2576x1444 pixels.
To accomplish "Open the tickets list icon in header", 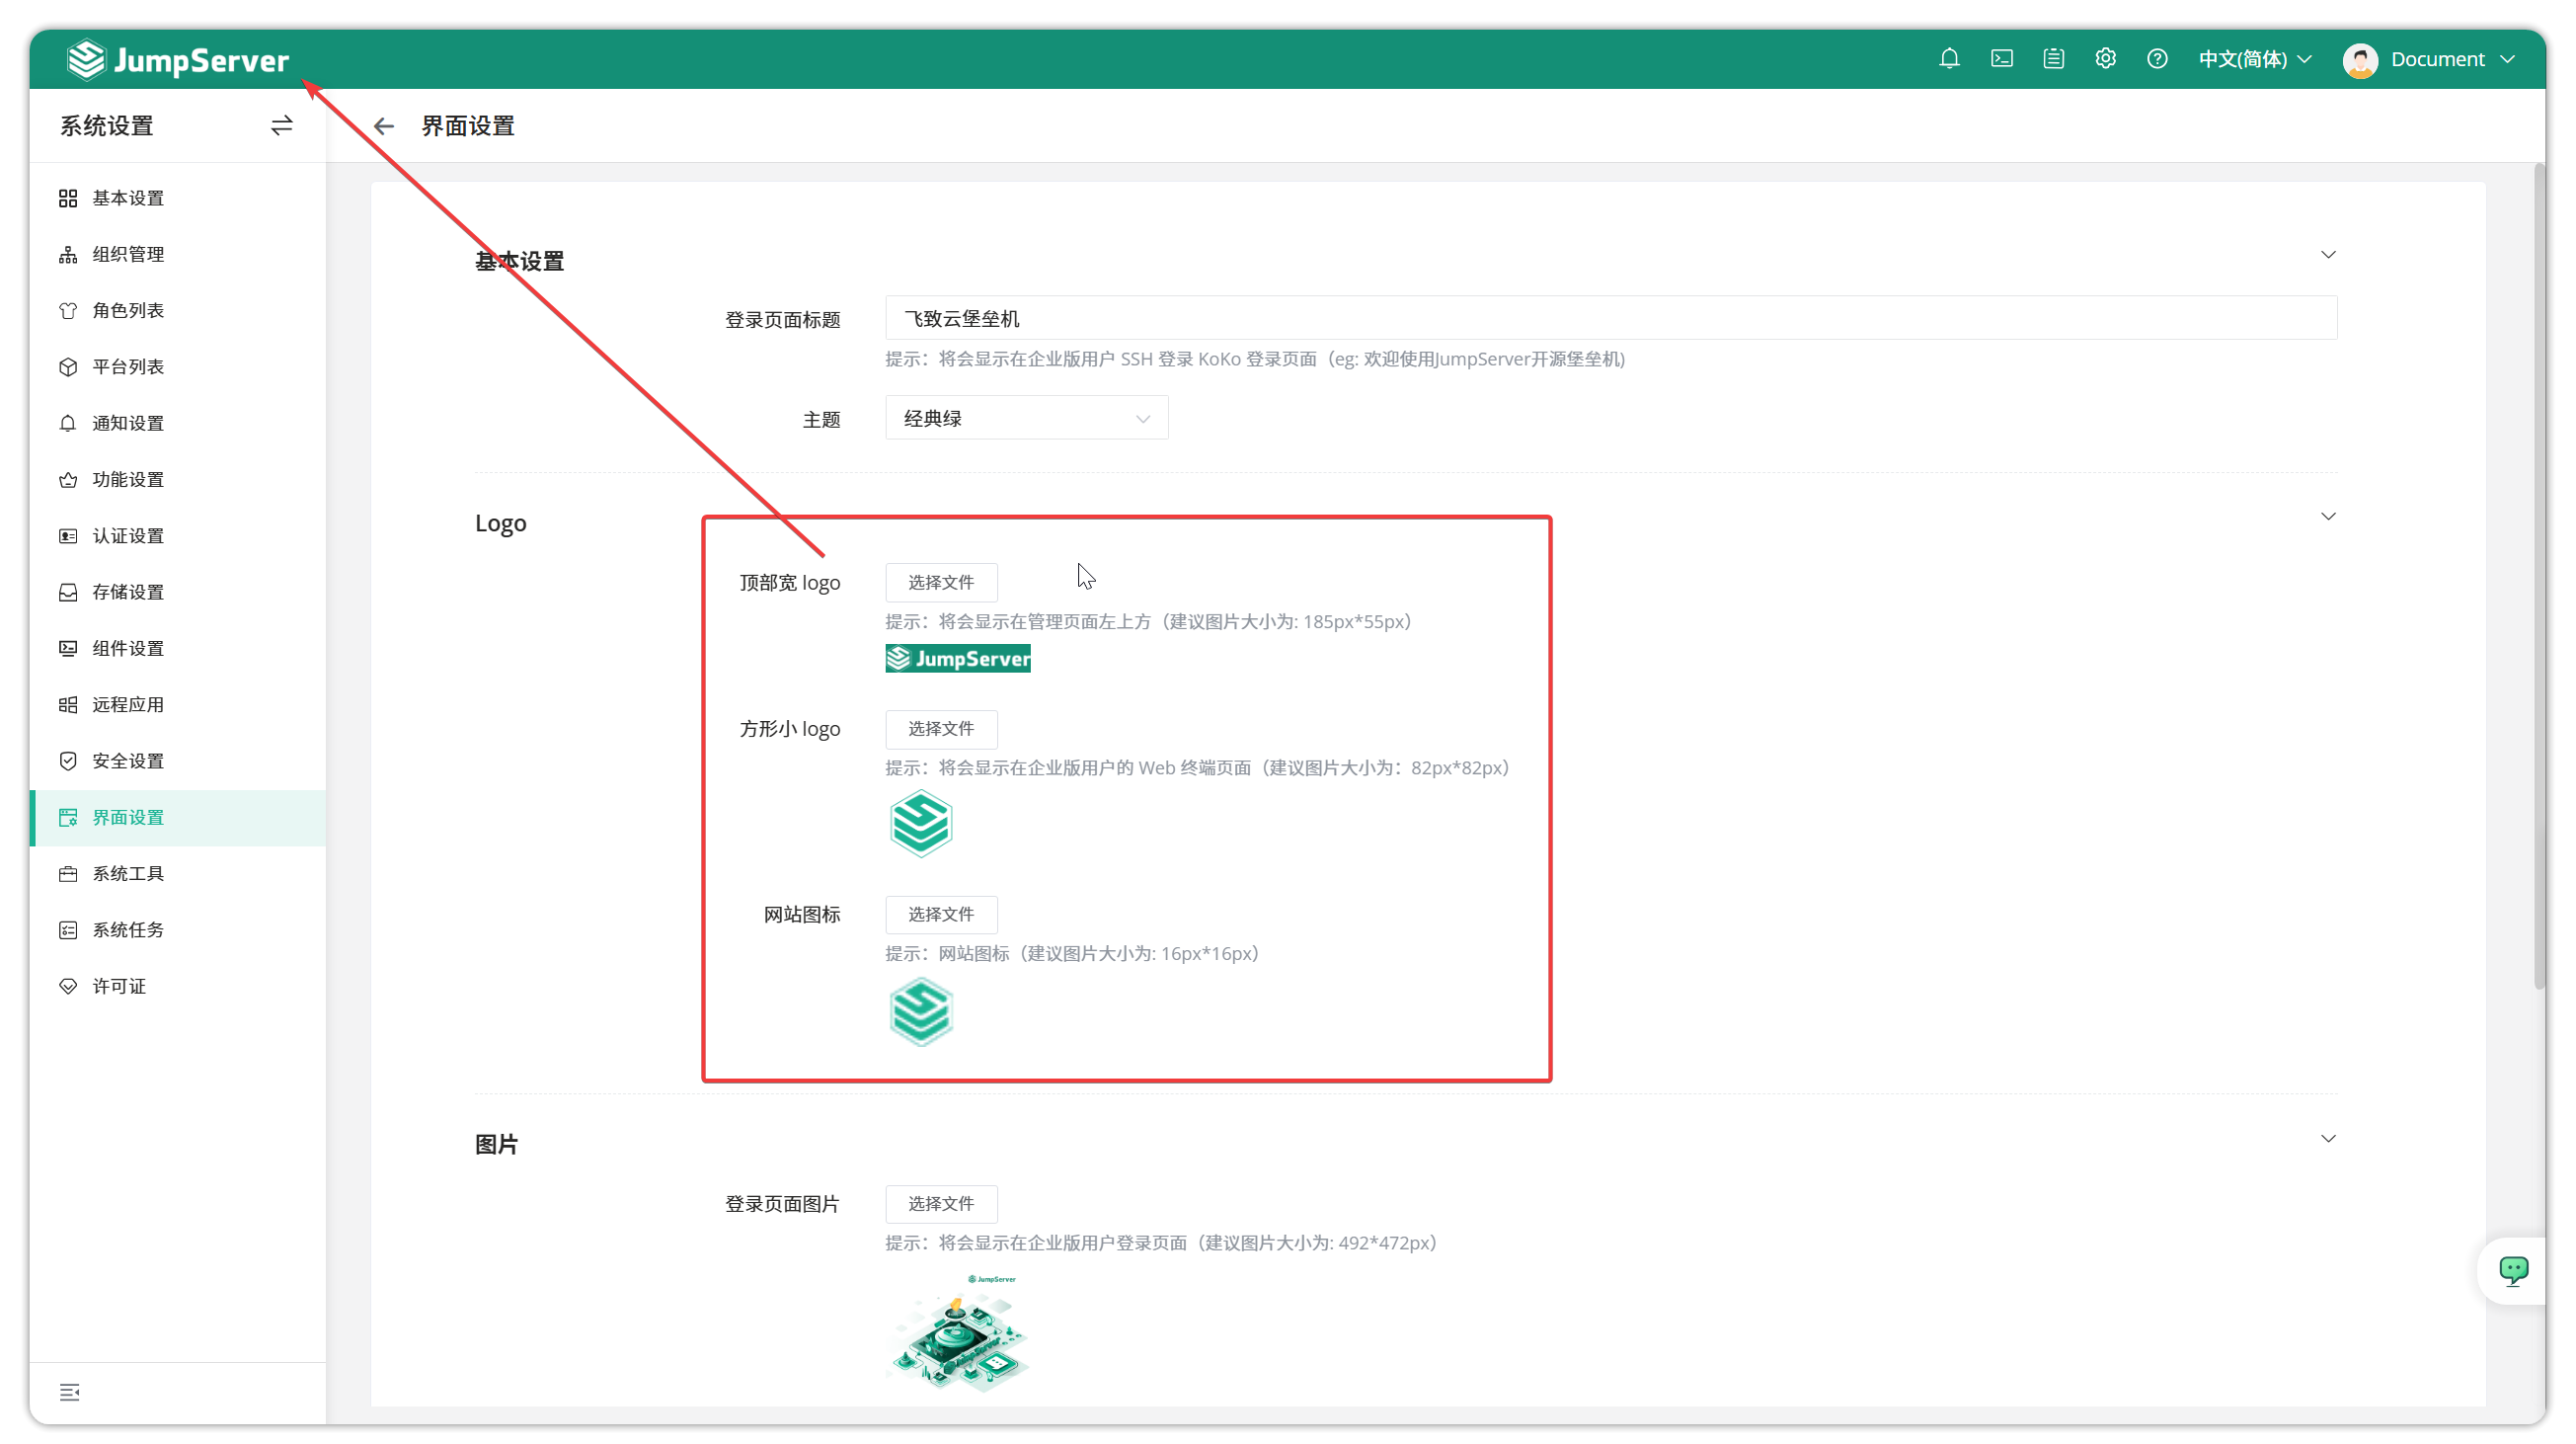I will [x=2053, y=59].
